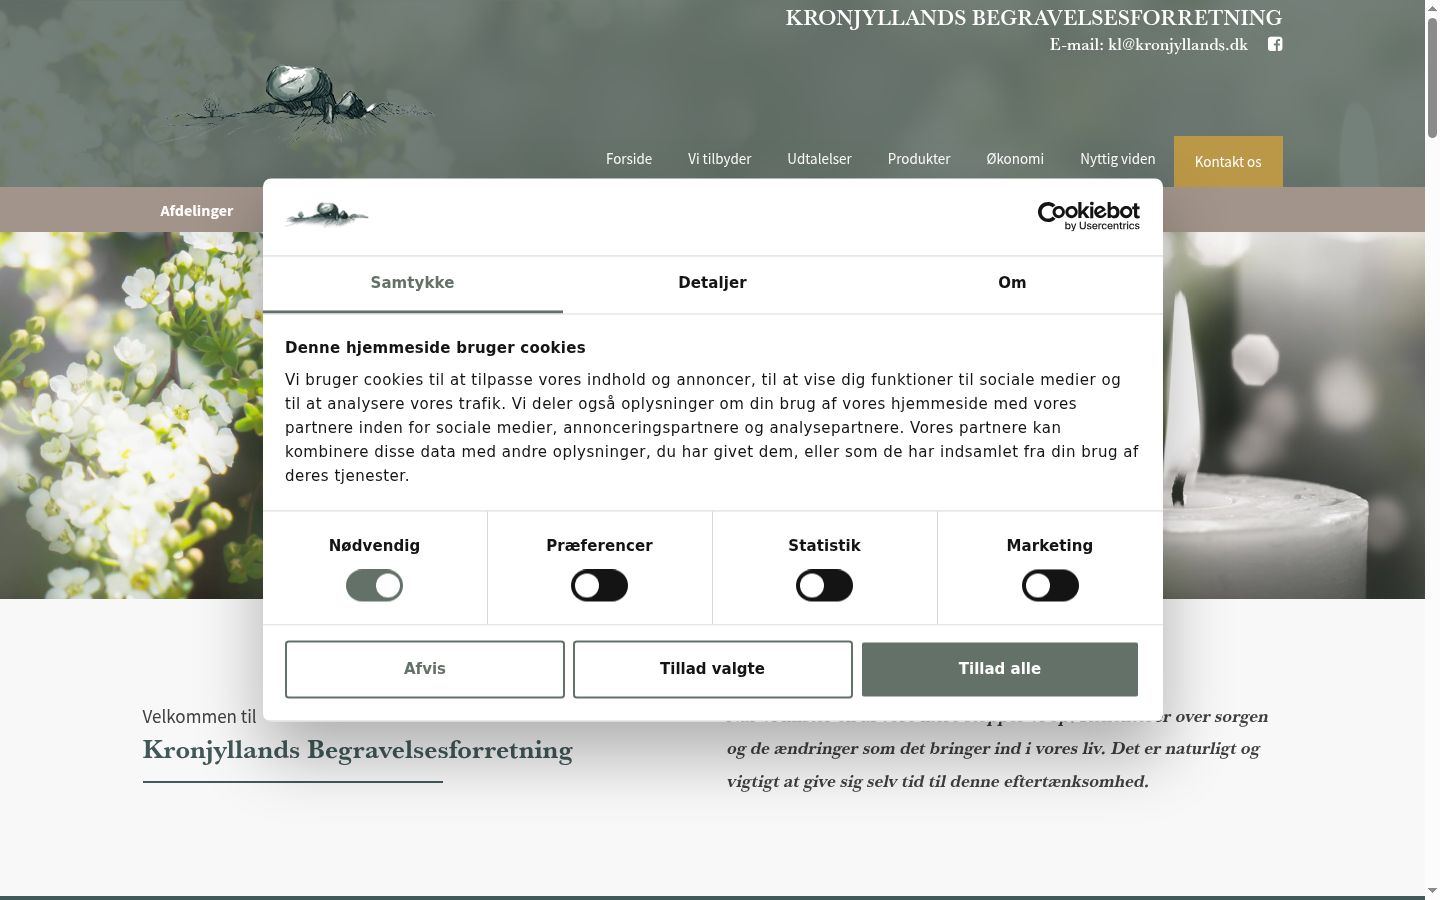The image size is (1440, 900).
Task: Click the 'Denne hjemmeside bruger cookies' heading
Action: [435, 348]
